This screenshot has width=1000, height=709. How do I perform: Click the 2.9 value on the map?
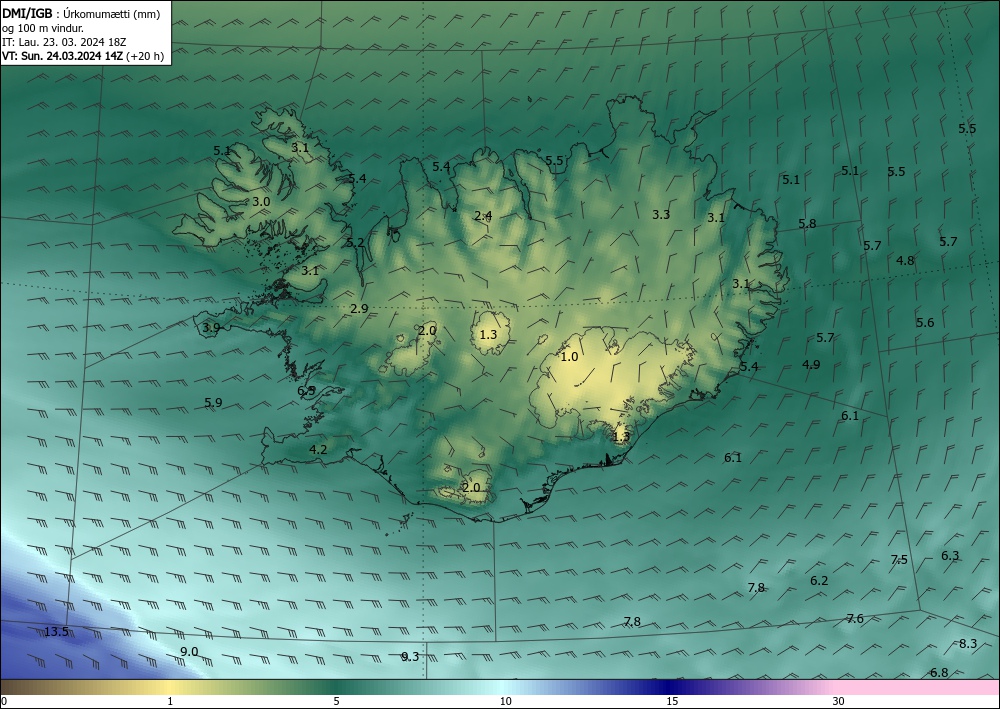(359, 309)
